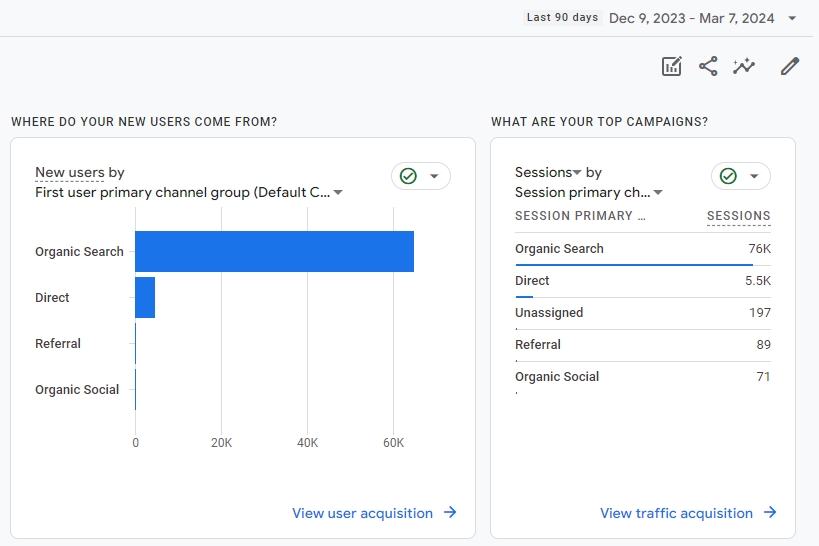
Task: Click arrow icon beside View user acquisition
Action: pyautogui.click(x=450, y=513)
